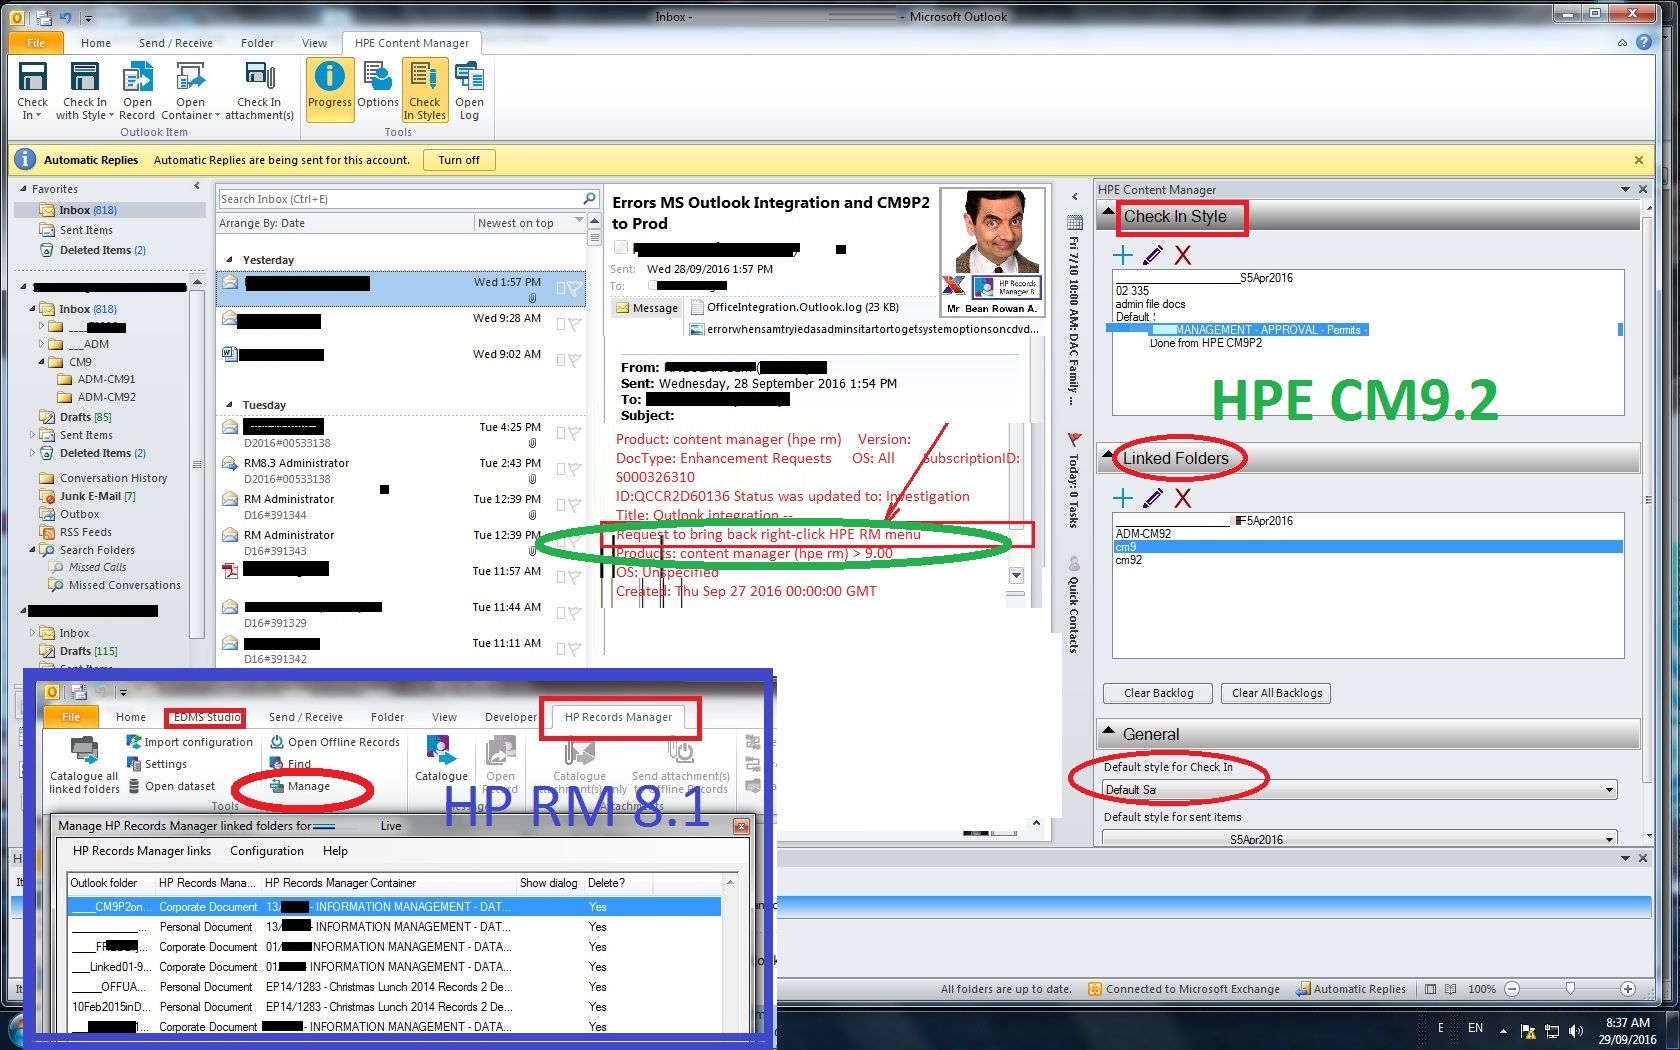1680x1050 pixels.
Task: Switch to the Send / Receive tab
Action: click(x=176, y=43)
